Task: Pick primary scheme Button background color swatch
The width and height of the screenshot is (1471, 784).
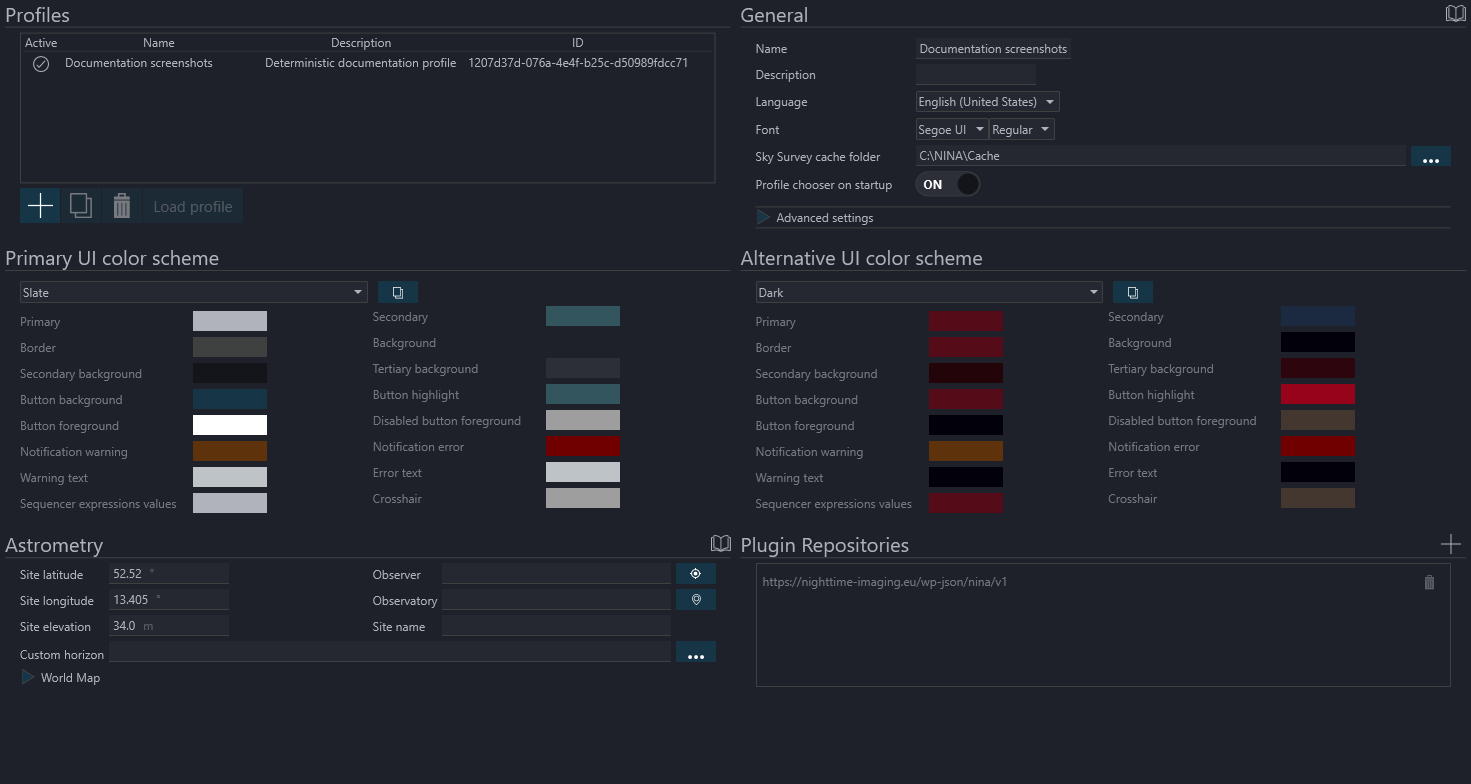Action: pyautogui.click(x=230, y=399)
